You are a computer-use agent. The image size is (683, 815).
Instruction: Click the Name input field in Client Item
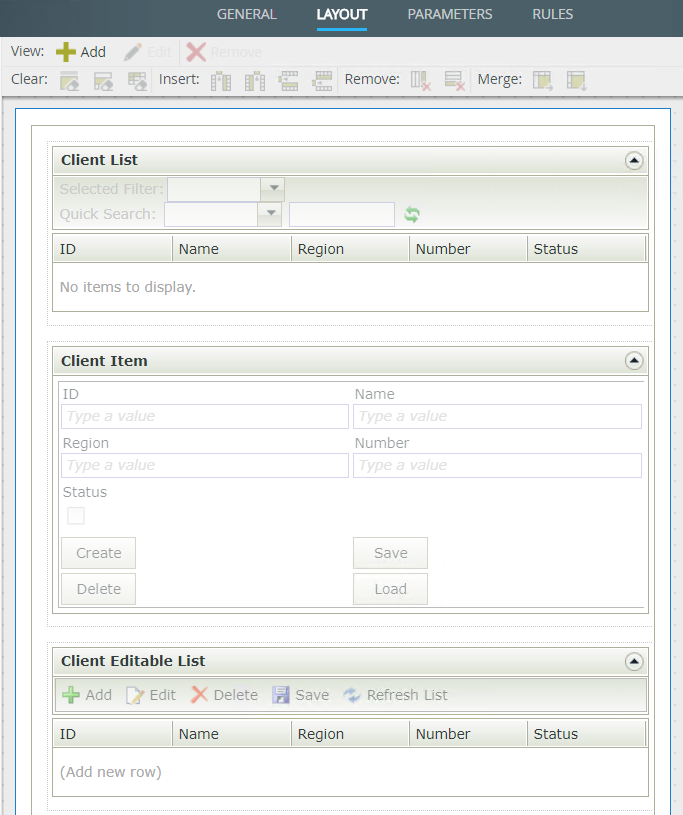(497, 416)
